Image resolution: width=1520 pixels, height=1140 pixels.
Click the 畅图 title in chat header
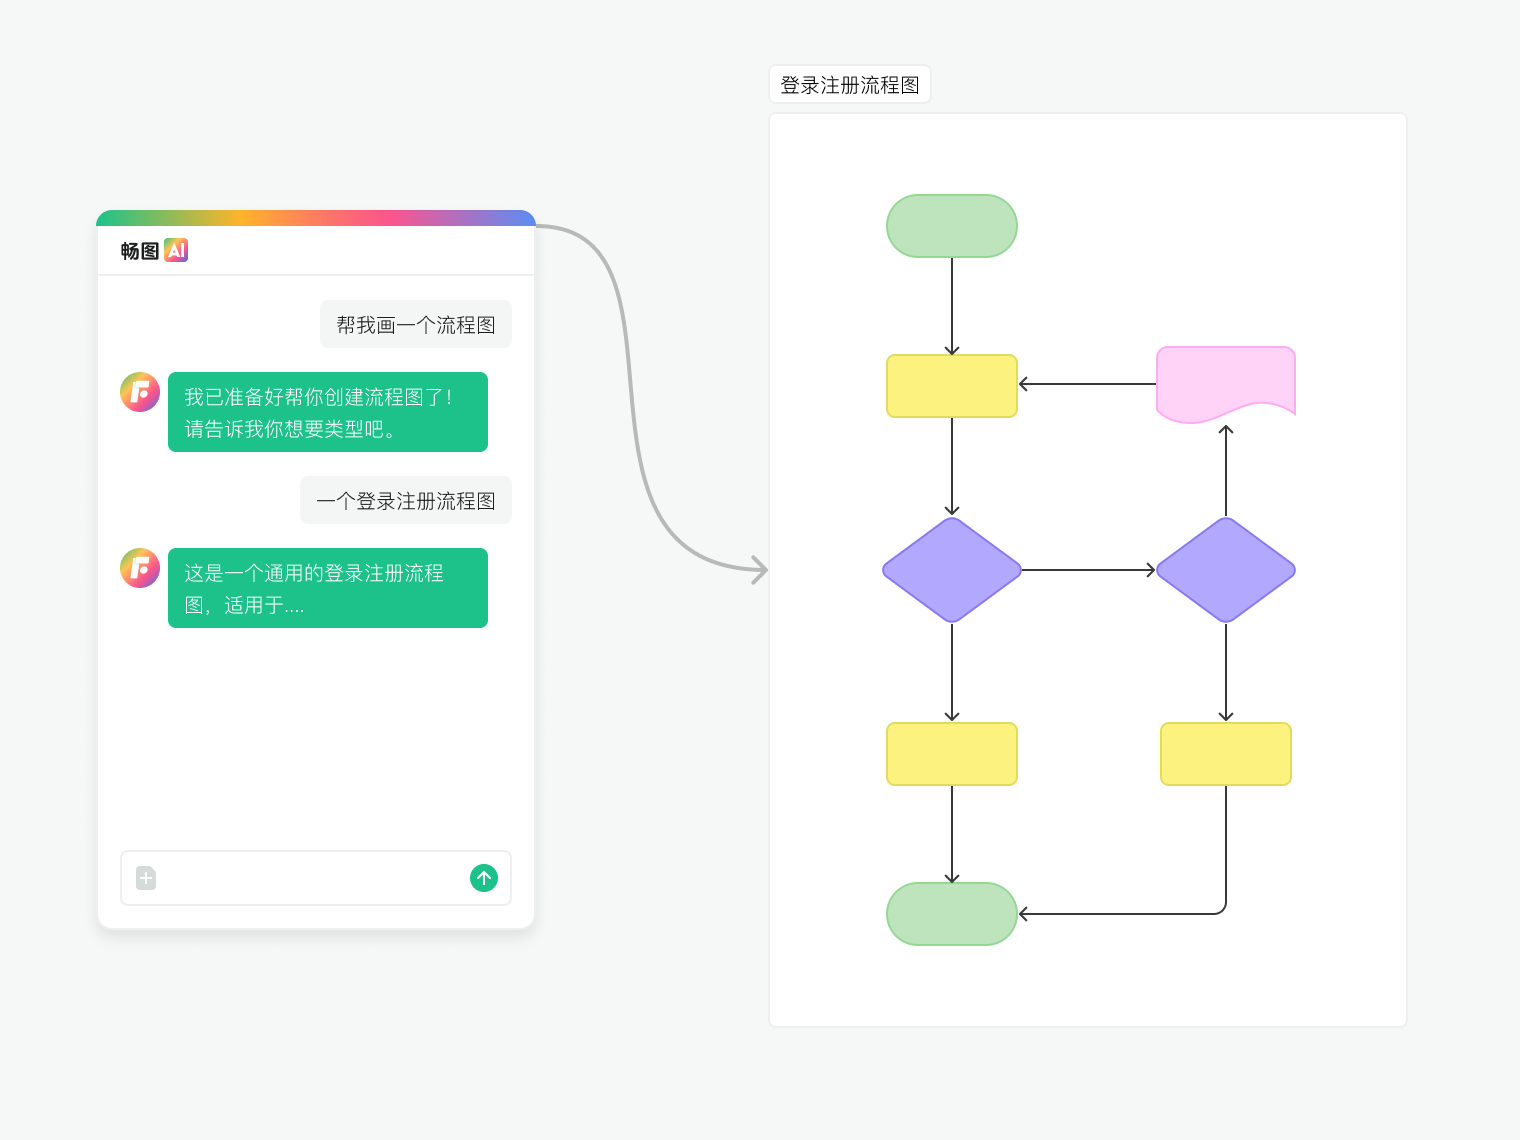pyautogui.click(x=140, y=251)
